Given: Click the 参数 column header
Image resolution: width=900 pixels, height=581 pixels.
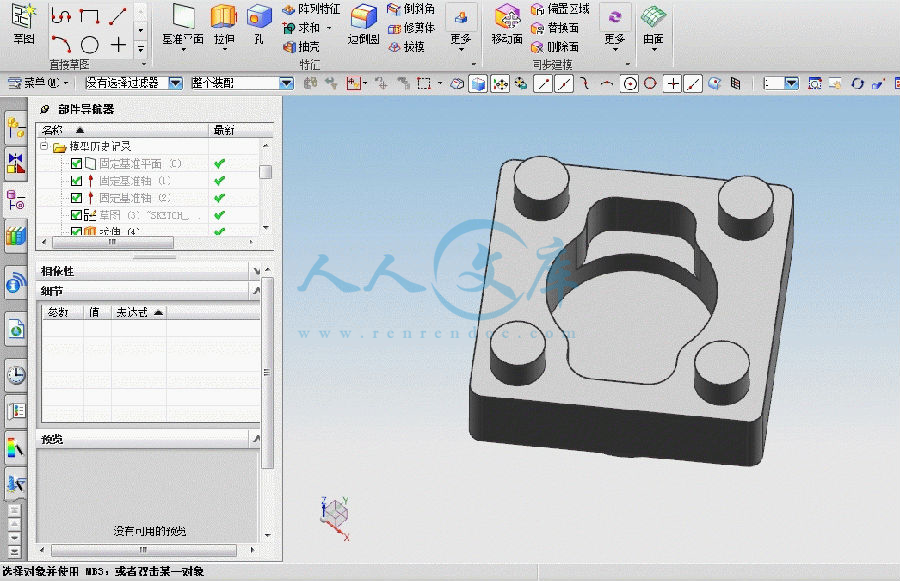Looking at the screenshot, I should [x=63, y=312].
